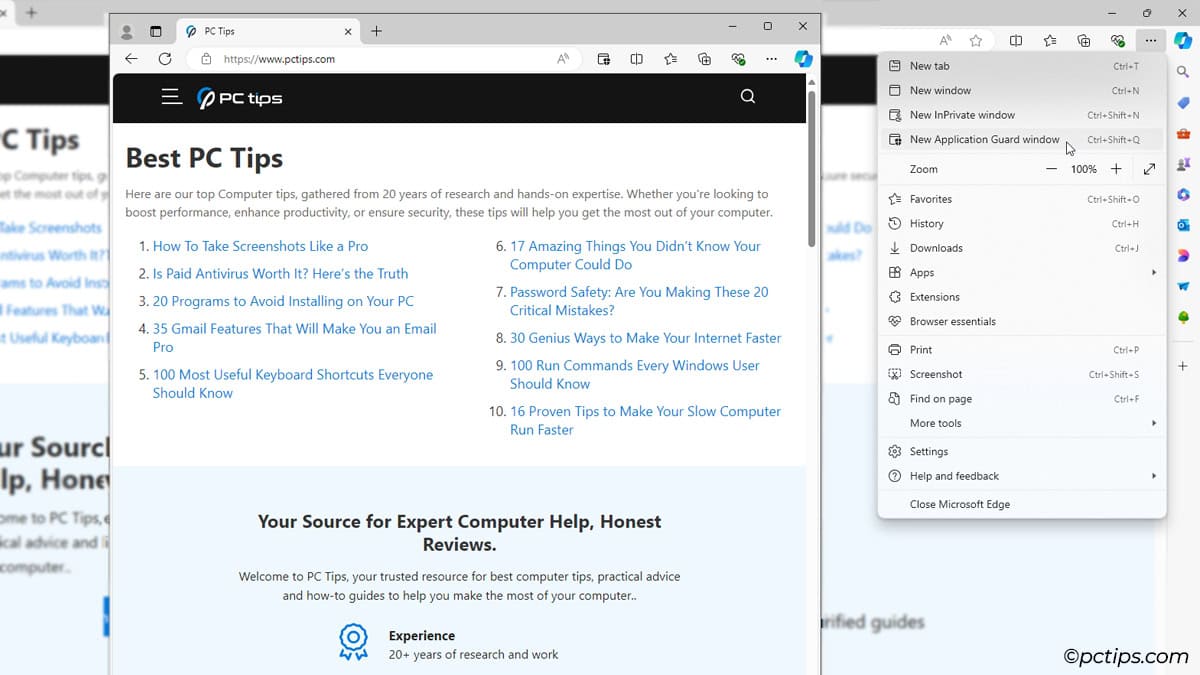Open the browser essentials icon in the front window toolbar
The image size is (1200, 675).
739,59
